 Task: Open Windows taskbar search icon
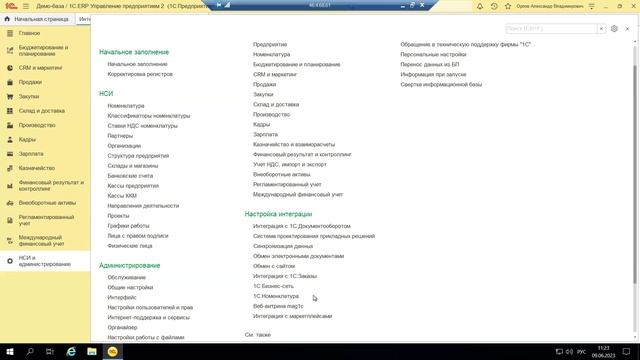[30, 351]
